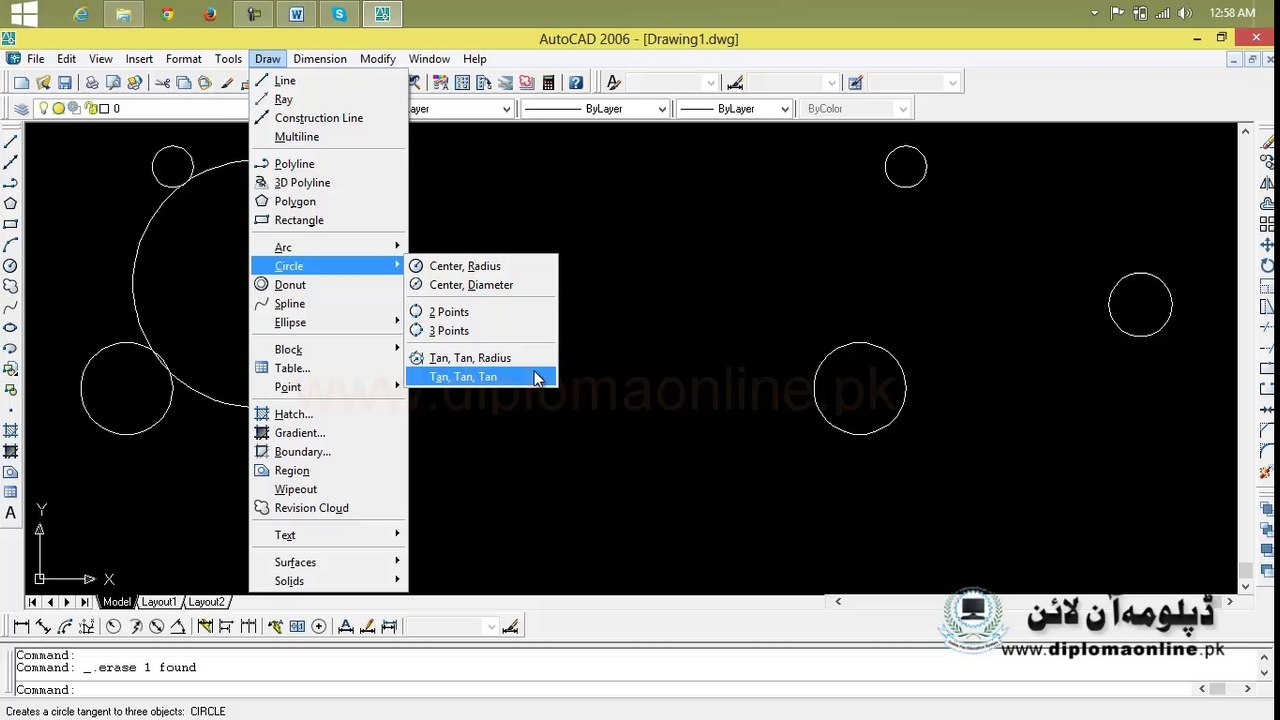Click the Save icon in toolbar
This screenshot has height=720, width=1280.
[65, 83]
